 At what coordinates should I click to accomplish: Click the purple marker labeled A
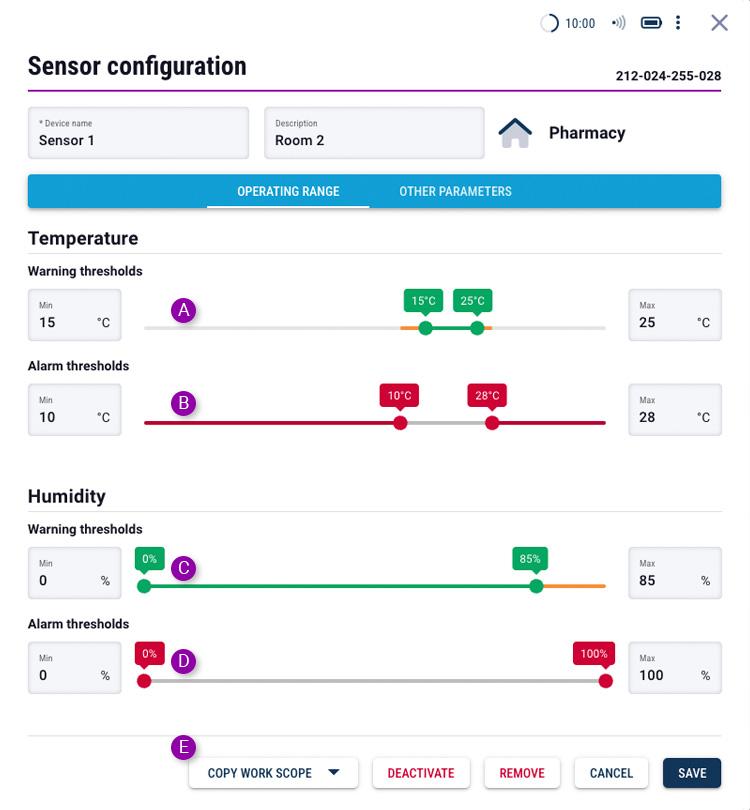pos(183,310)
